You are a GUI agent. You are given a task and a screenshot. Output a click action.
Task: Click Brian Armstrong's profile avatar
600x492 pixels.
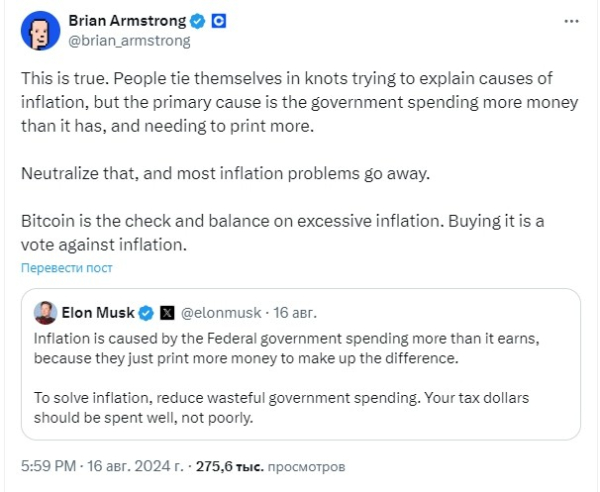37,31
